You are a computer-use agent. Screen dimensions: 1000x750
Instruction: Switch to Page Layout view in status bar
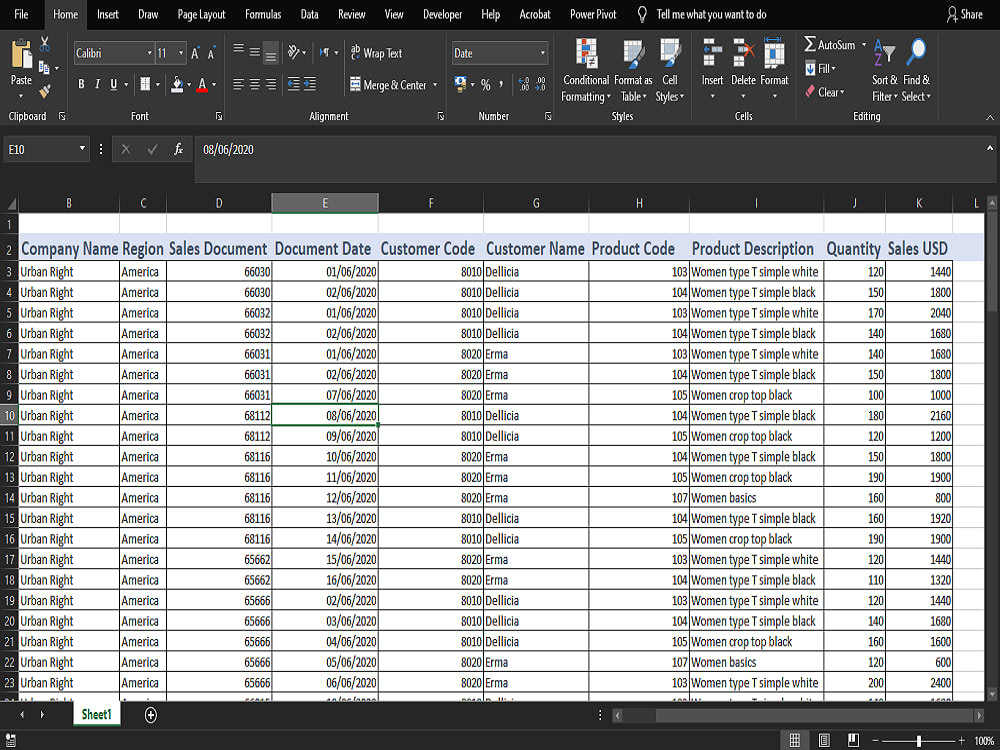pyautogui.click(x=824, y=740)
